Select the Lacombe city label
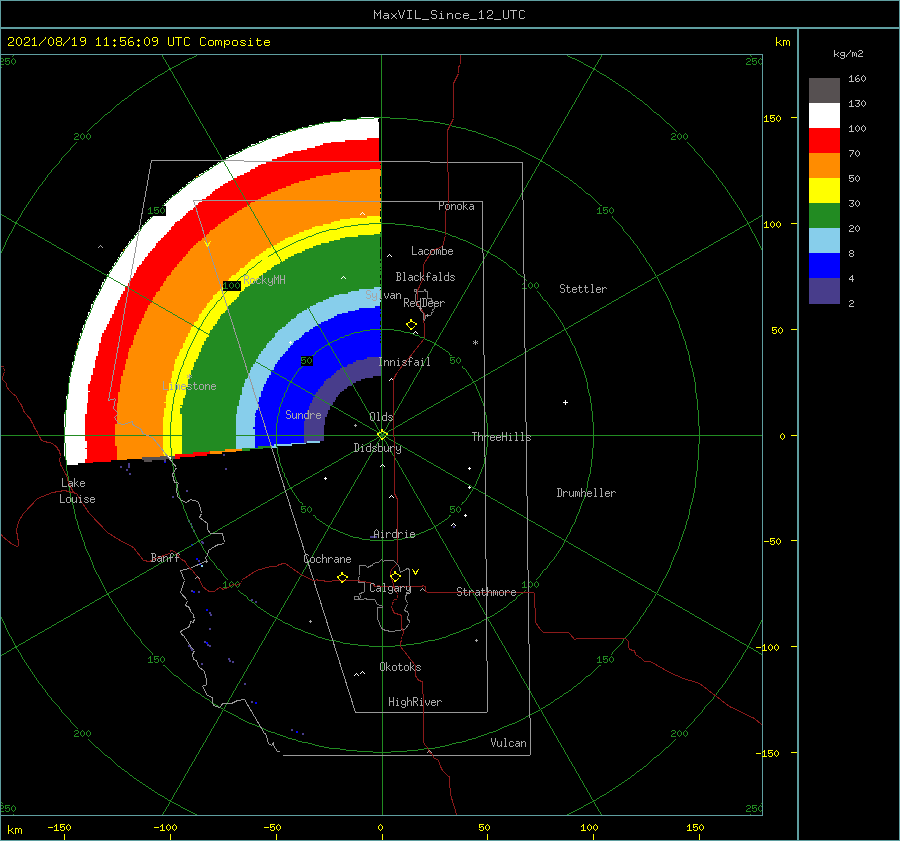 [432, 251]
